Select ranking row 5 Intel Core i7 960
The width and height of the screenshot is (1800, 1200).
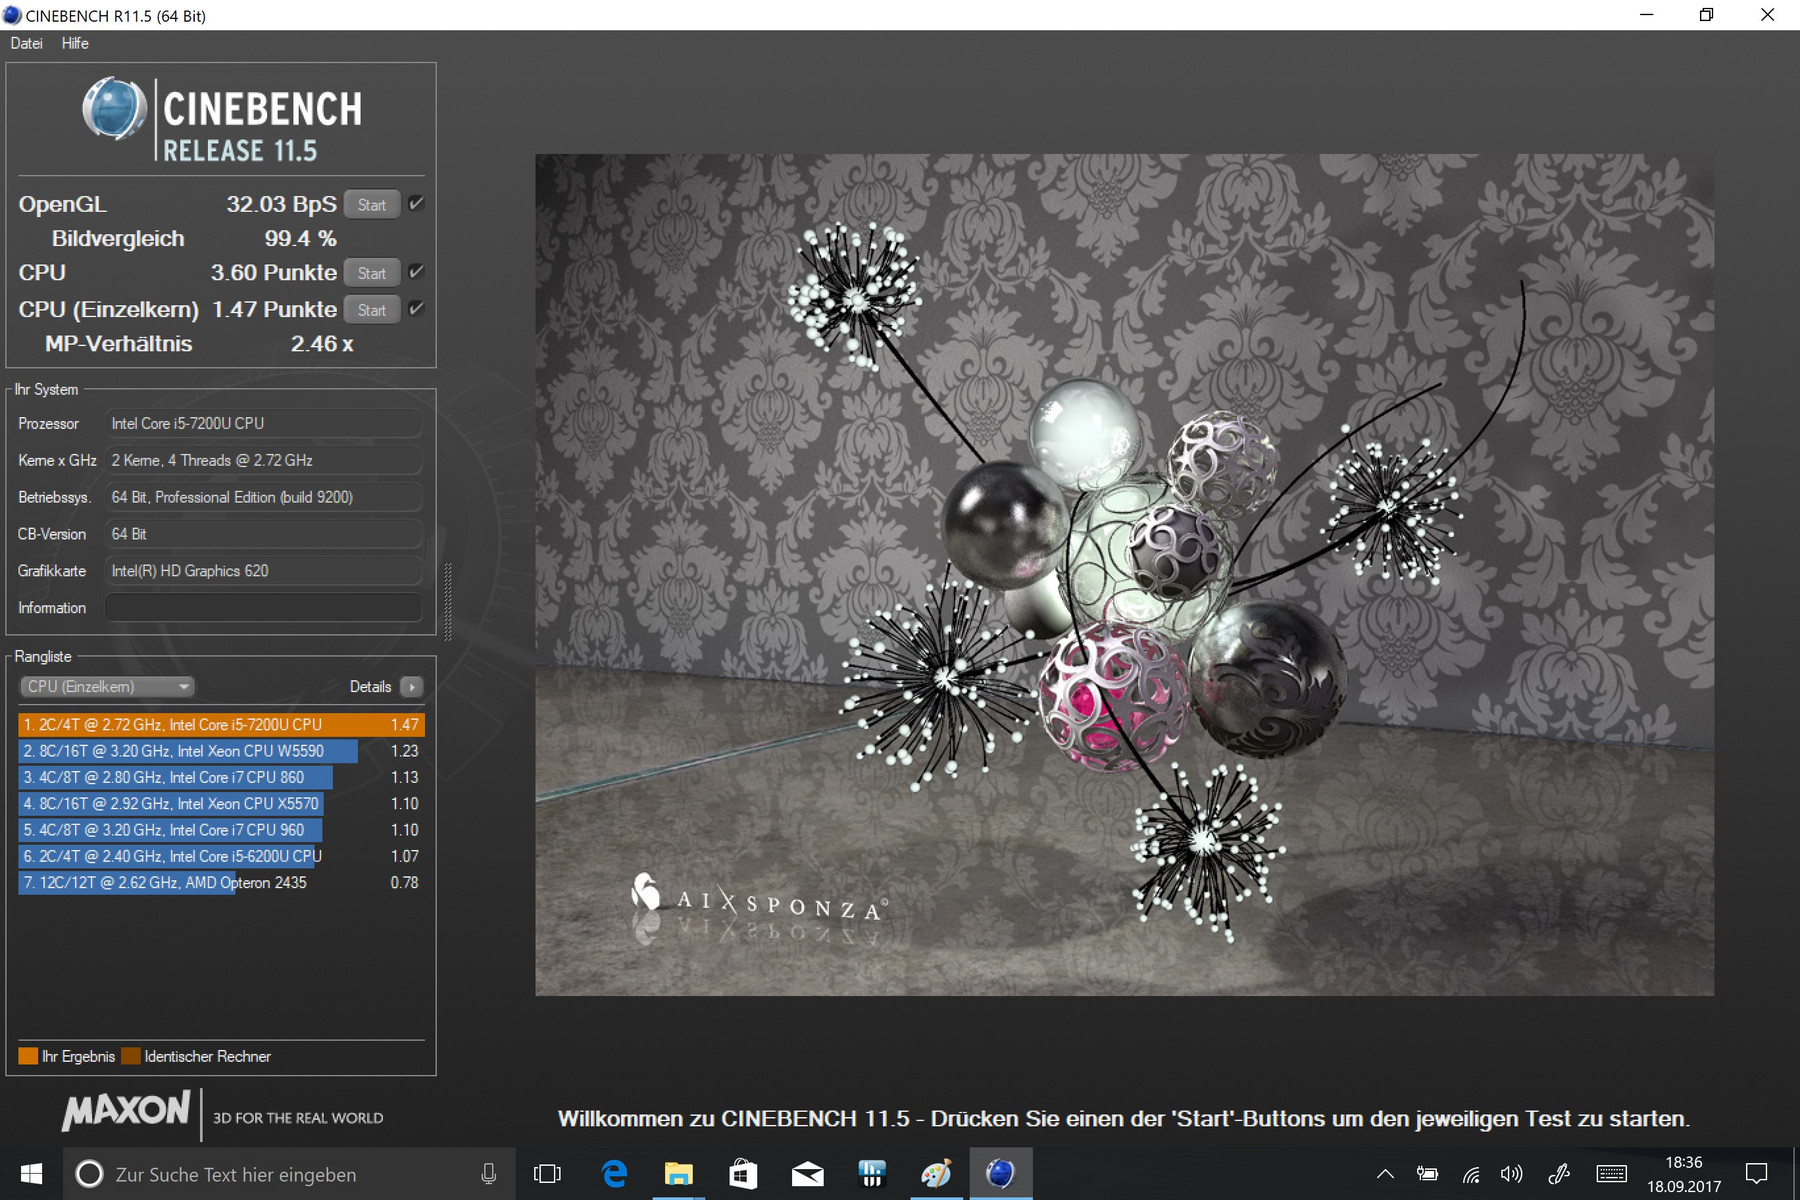(221, 830)
